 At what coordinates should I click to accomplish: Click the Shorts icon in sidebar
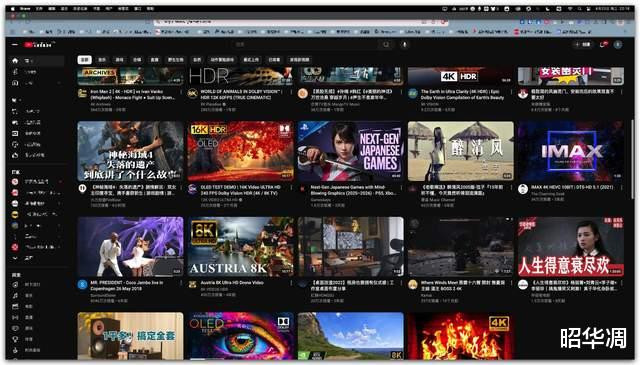click(15, 72)
